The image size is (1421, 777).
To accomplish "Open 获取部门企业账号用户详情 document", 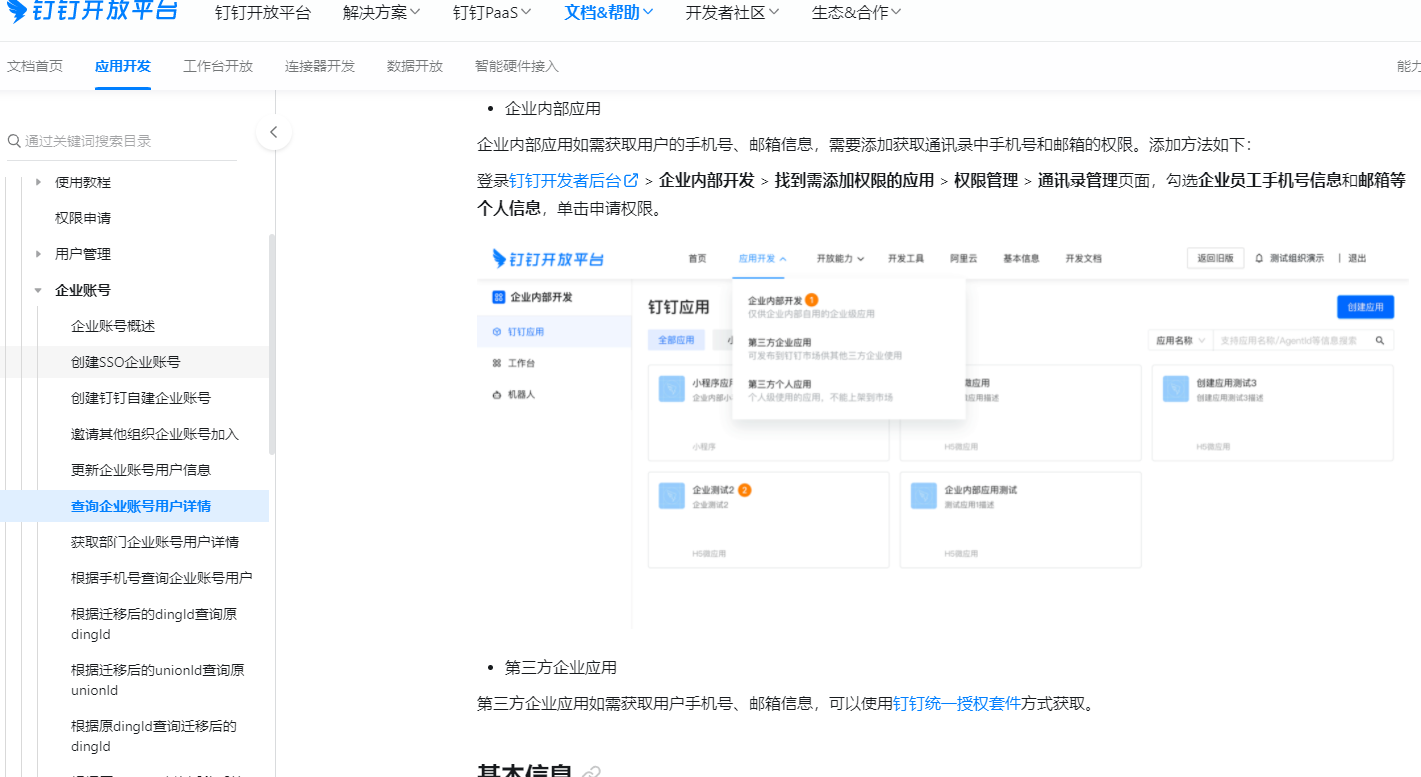I will pos(155,542).
